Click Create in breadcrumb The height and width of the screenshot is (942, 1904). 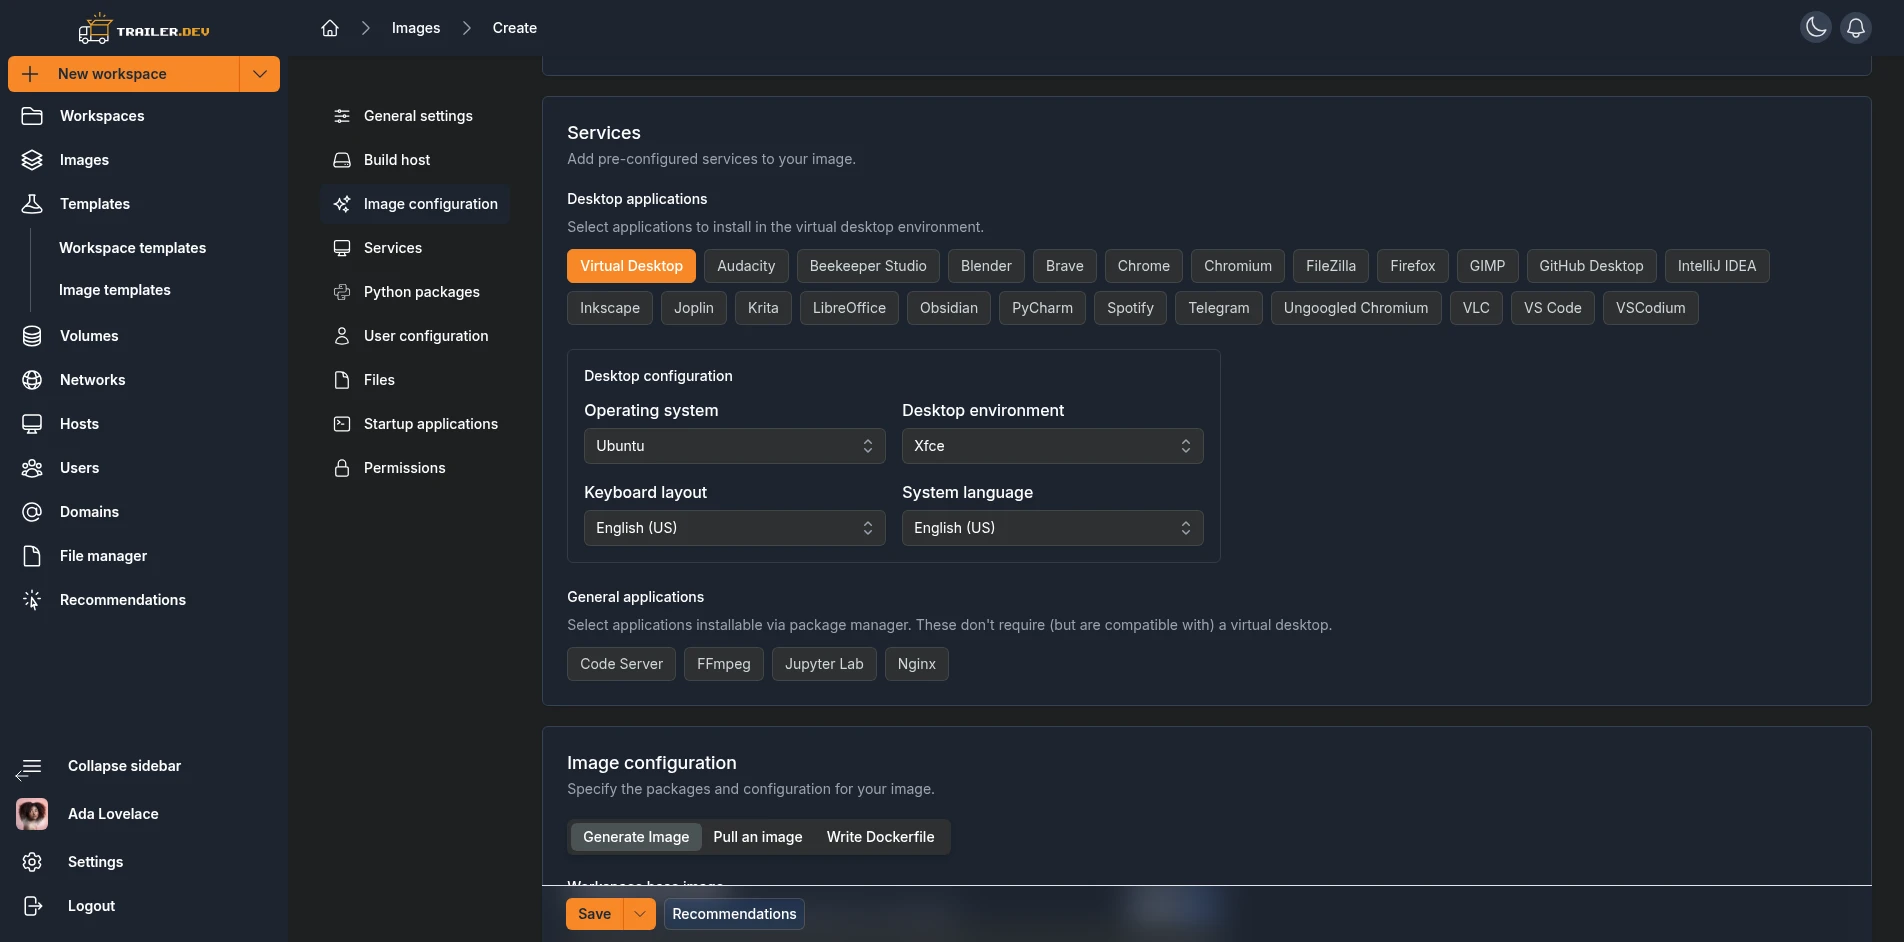click(x=515, y=28)
